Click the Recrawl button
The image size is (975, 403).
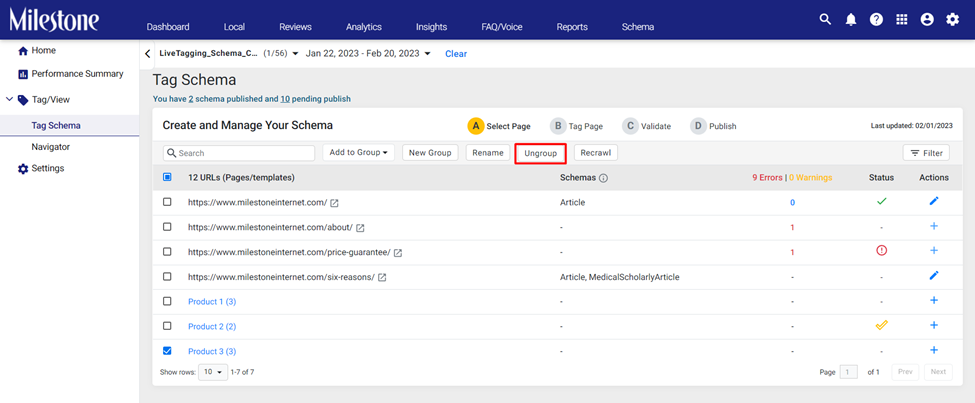[596, 152]
